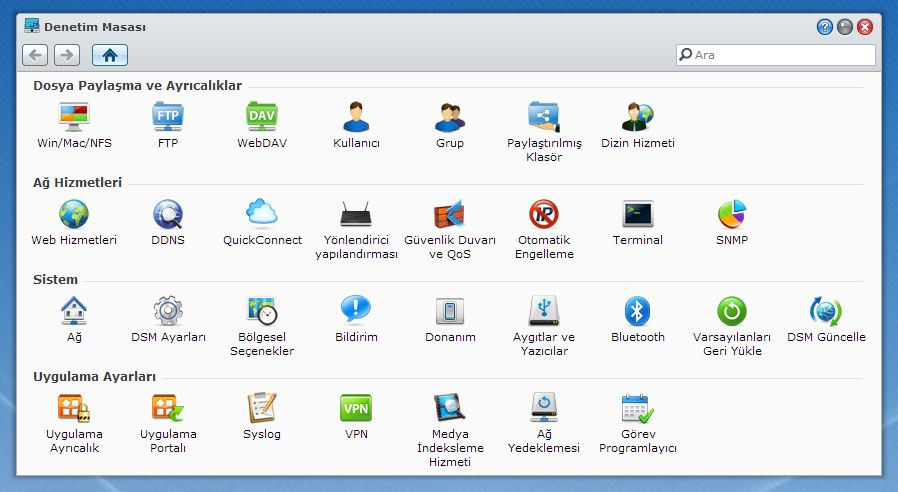Open the Bluetooth settings icon
Viewport: 898px width, 492px height.
(x=638, y=312)
